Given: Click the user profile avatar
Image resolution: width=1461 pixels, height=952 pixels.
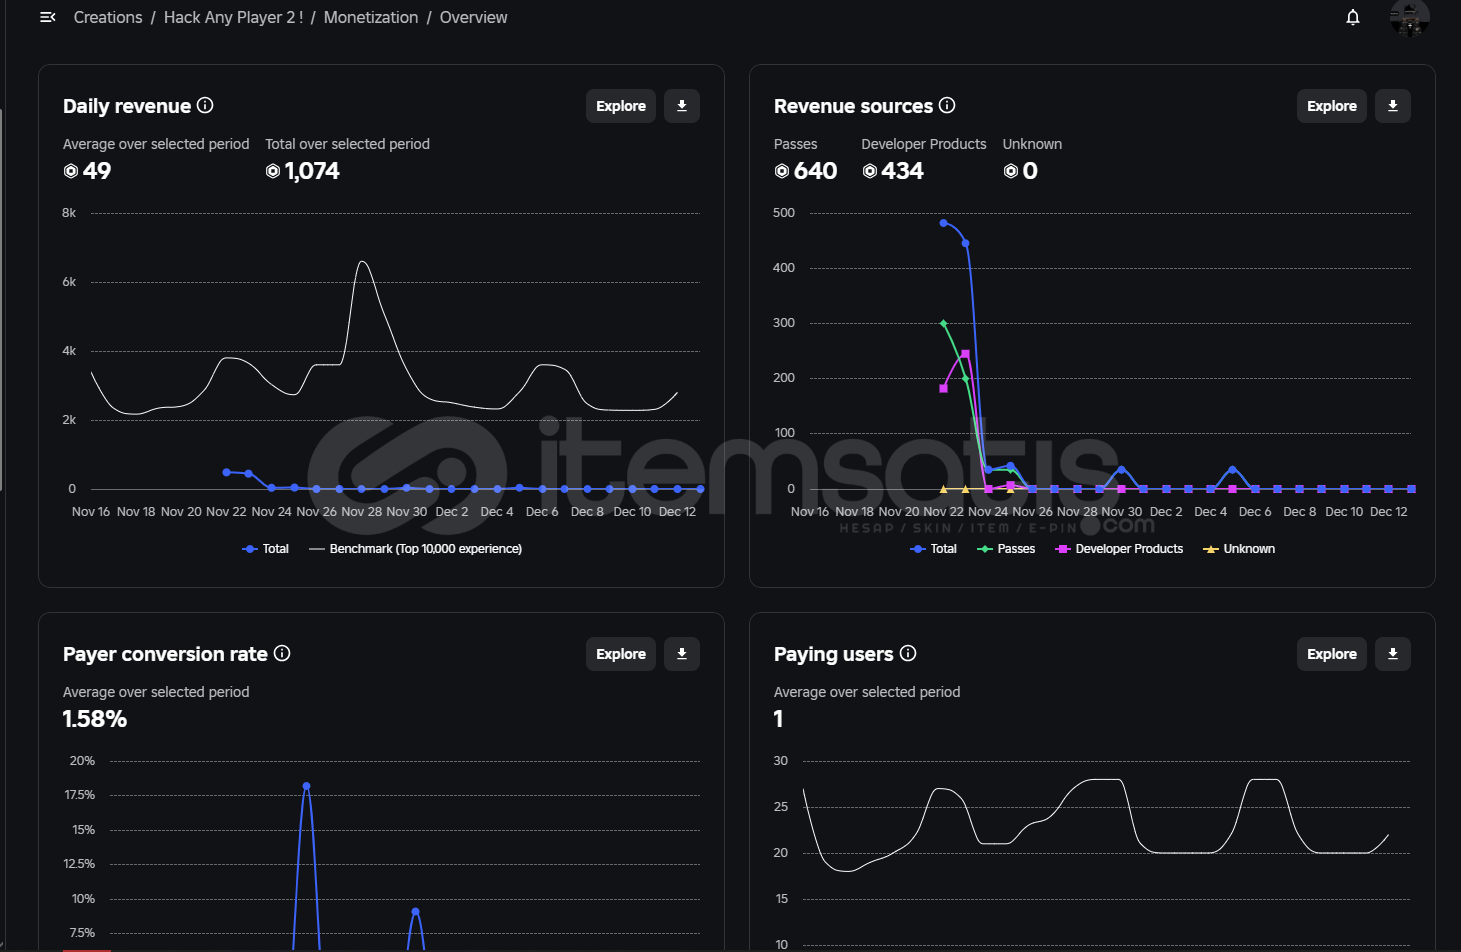Looking at the screenshot, I should (x=1408, y=17).
